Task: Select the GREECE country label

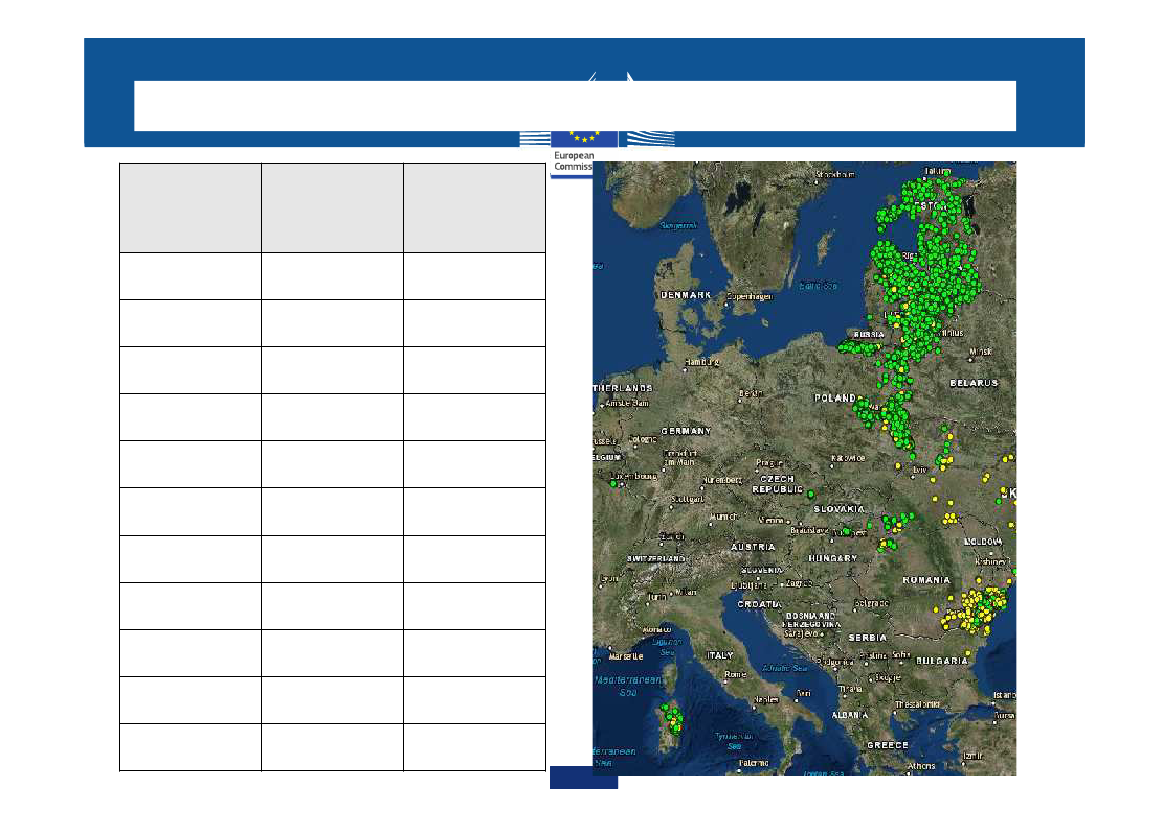Action: pyautogui.click(x=887, y=745)
